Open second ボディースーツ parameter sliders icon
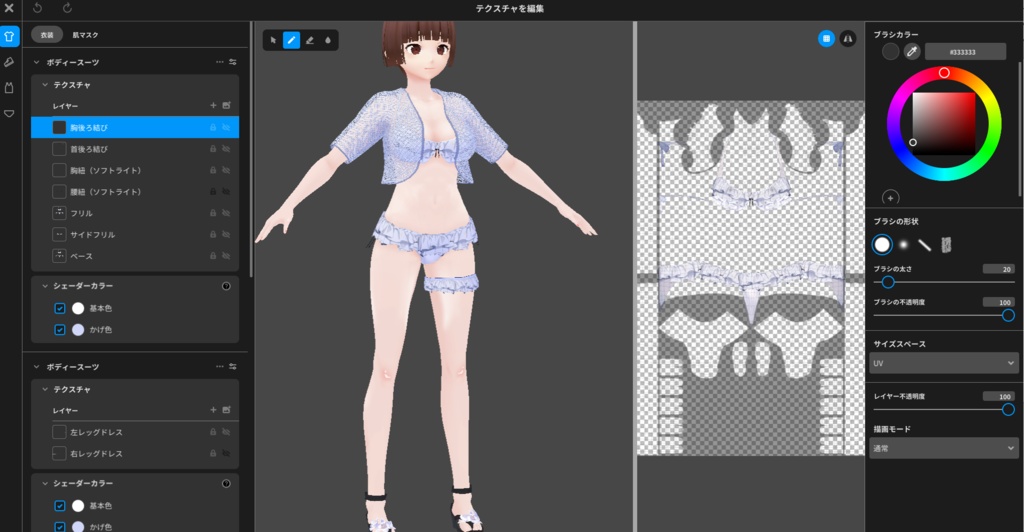 (x=232, y=367)
